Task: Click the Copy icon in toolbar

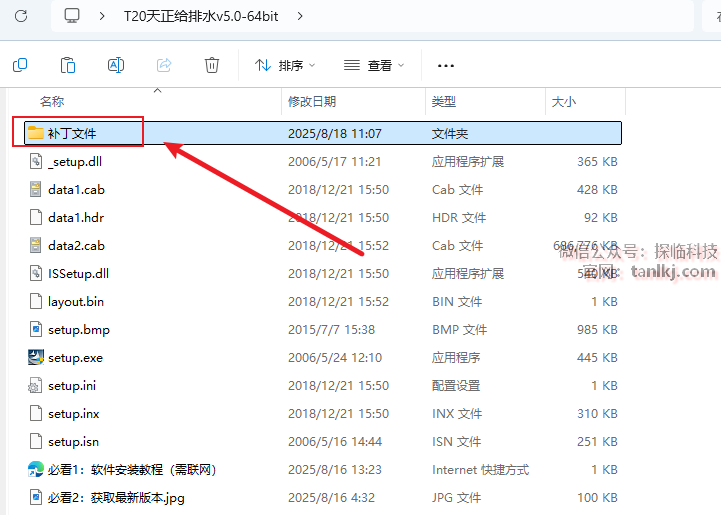Action: pyautogui.click(x=20, y=65)
